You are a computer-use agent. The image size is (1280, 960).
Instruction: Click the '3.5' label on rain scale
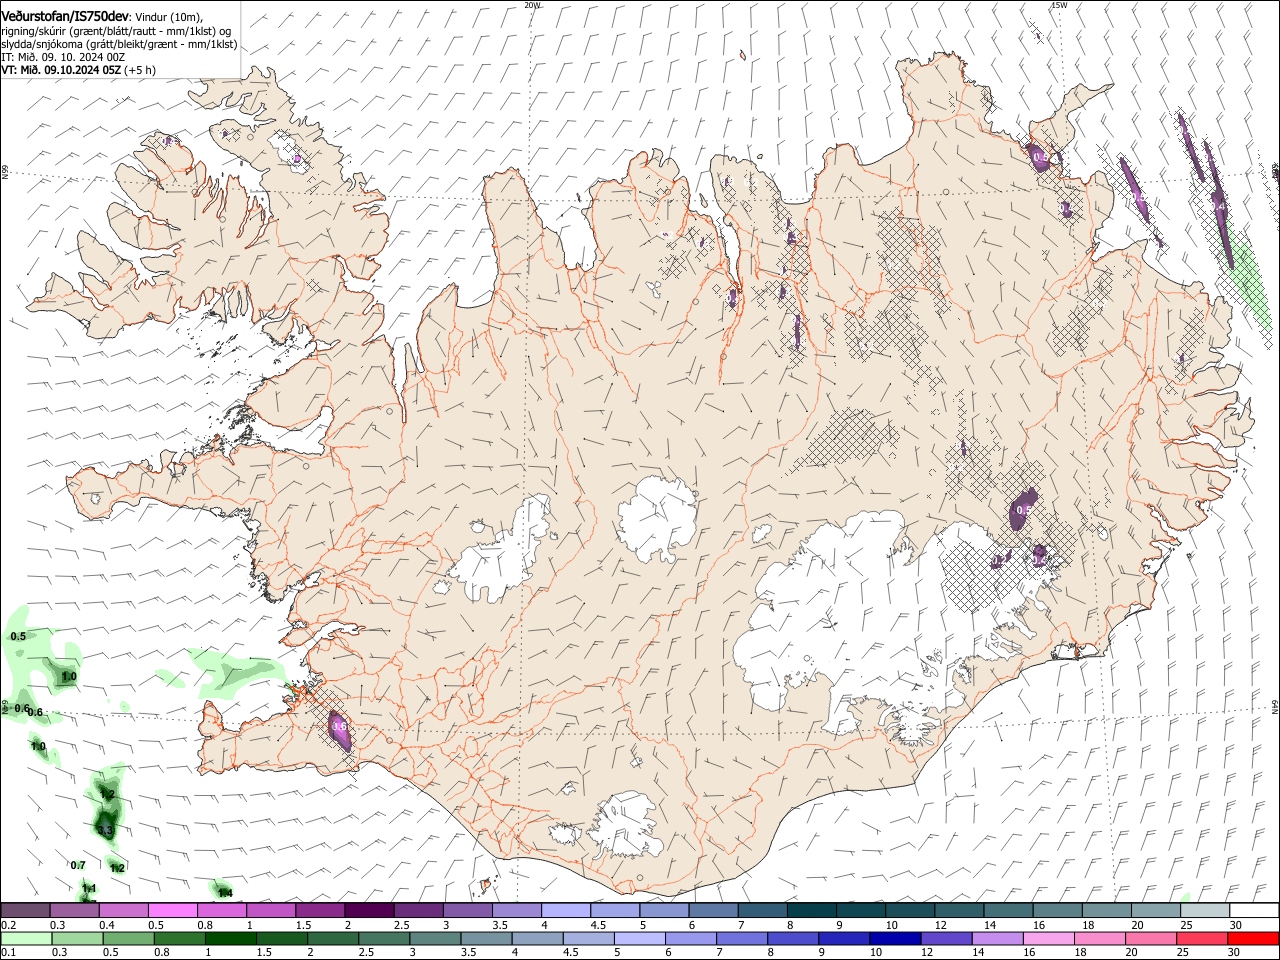[x=468, y=953]
